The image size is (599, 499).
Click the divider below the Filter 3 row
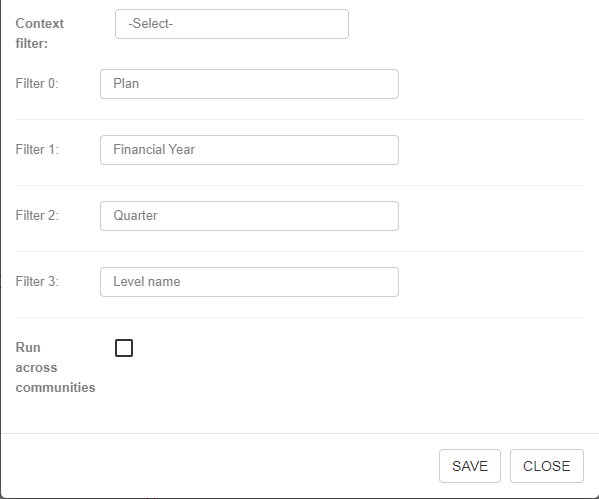coord(300,318)
